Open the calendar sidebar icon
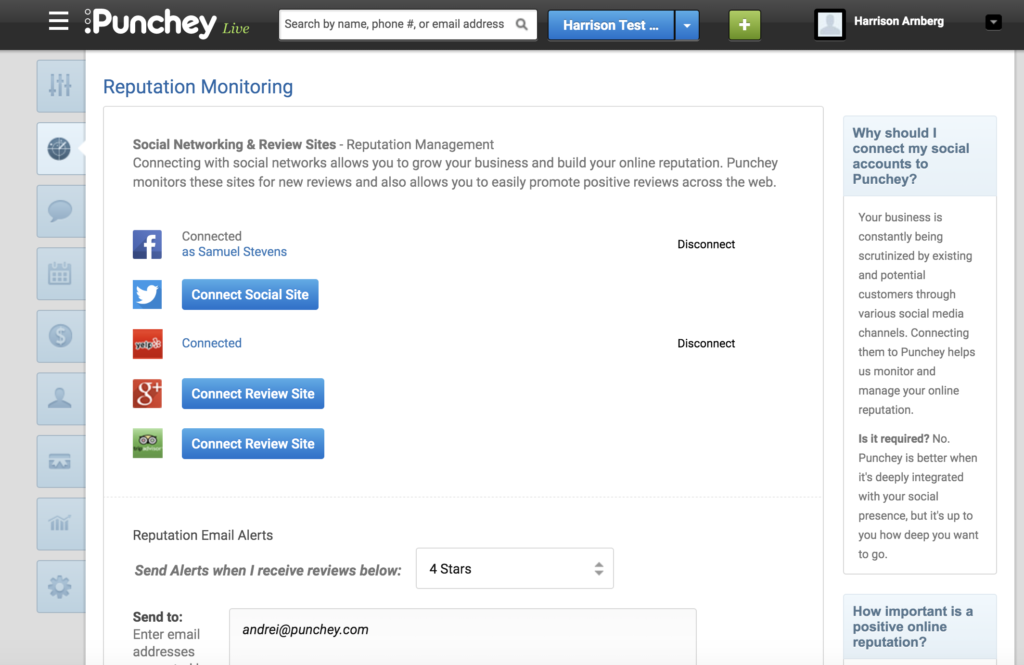 (60, 274)
